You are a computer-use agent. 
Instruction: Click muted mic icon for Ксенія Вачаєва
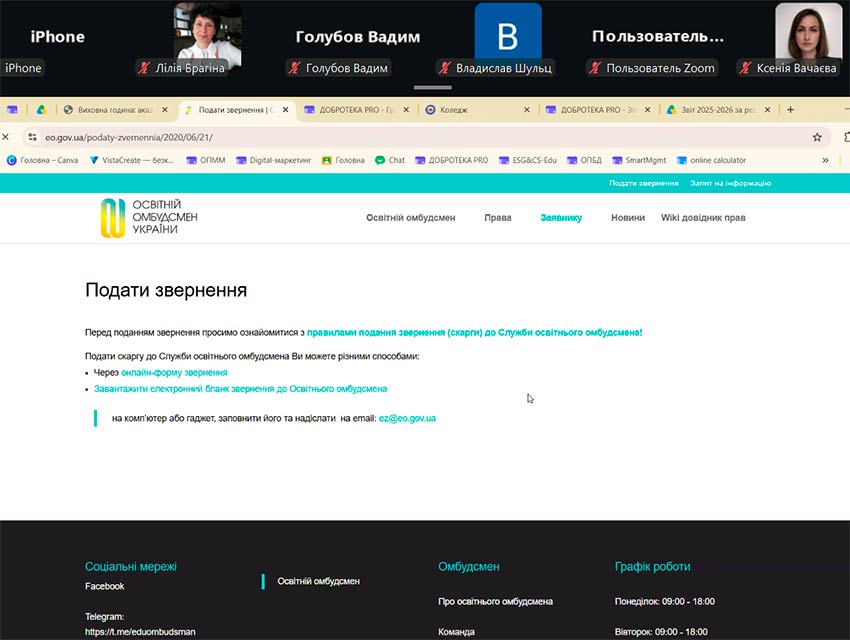click(x=745, y=68)
